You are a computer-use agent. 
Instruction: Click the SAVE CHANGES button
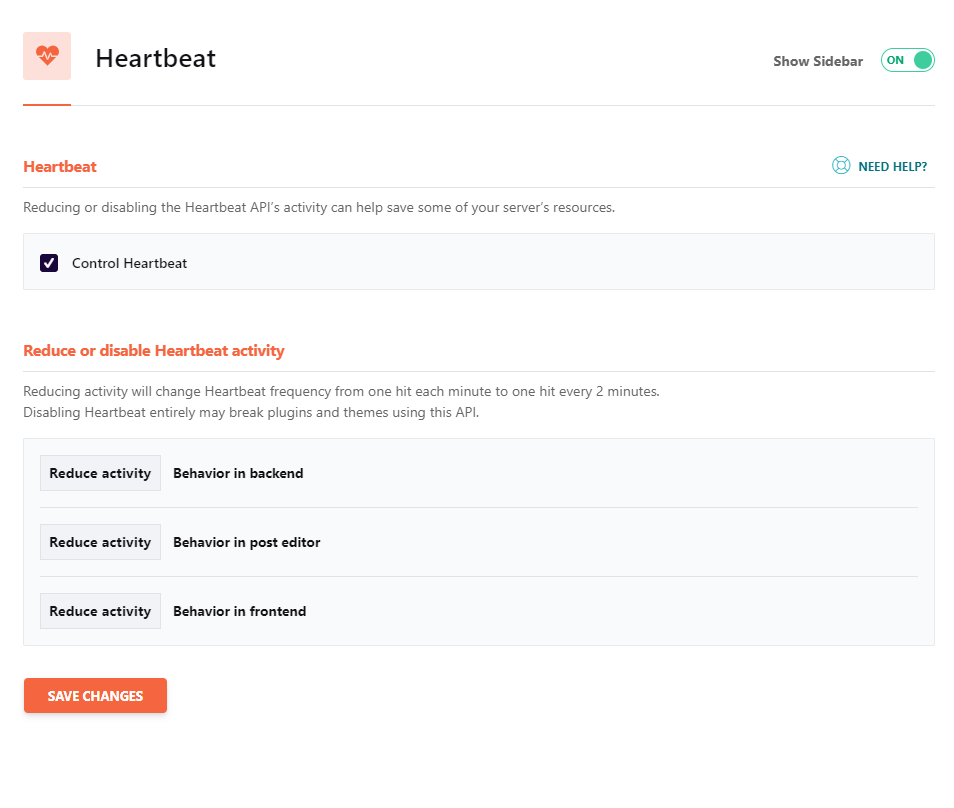95,695
